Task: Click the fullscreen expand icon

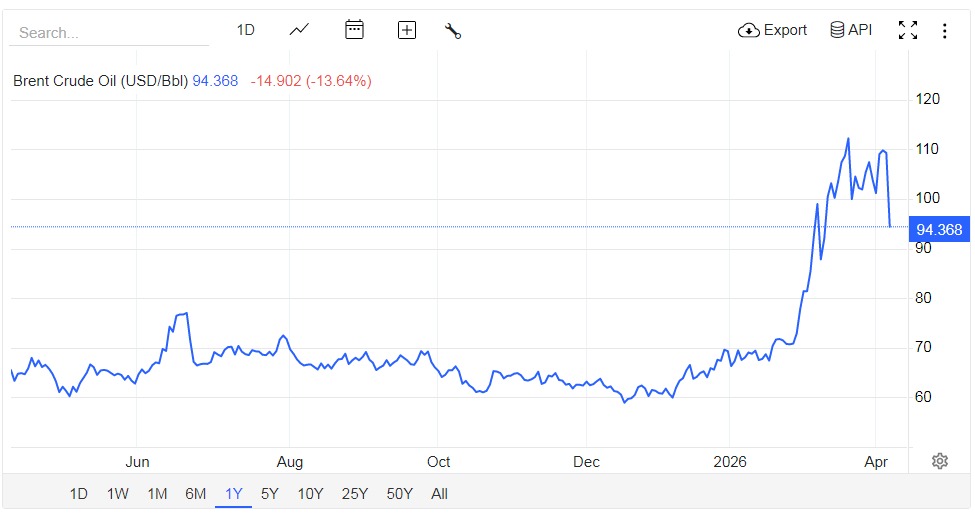Action: click(908, 30)
